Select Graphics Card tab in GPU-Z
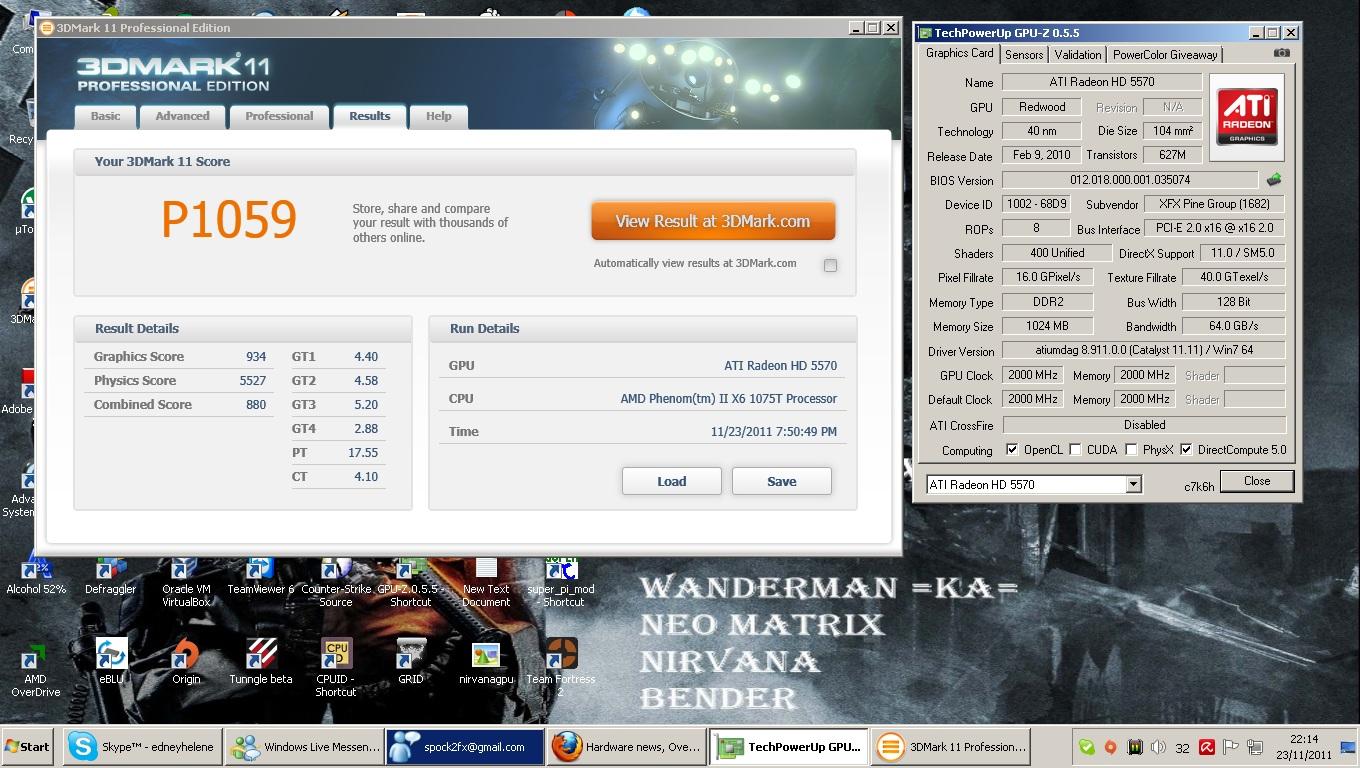Viewport: 1360px width, 768px height. point(959,54)
